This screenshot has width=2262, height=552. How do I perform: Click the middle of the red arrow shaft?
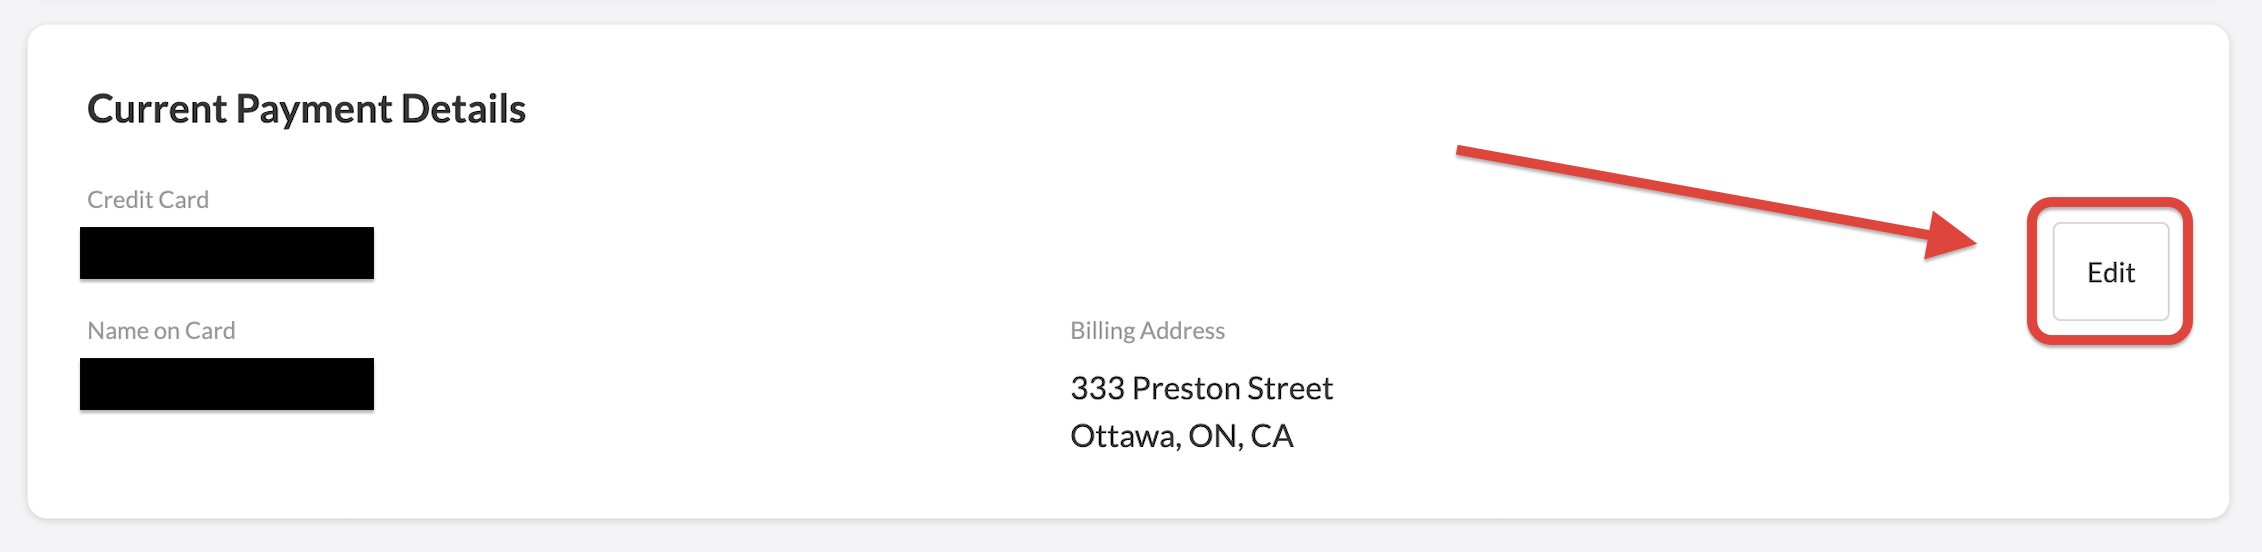click(1700, 194)
